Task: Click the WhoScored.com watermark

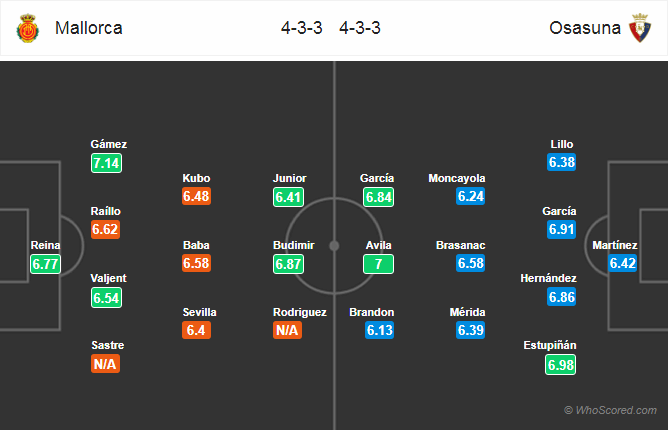Action: [x=610, y=410]
